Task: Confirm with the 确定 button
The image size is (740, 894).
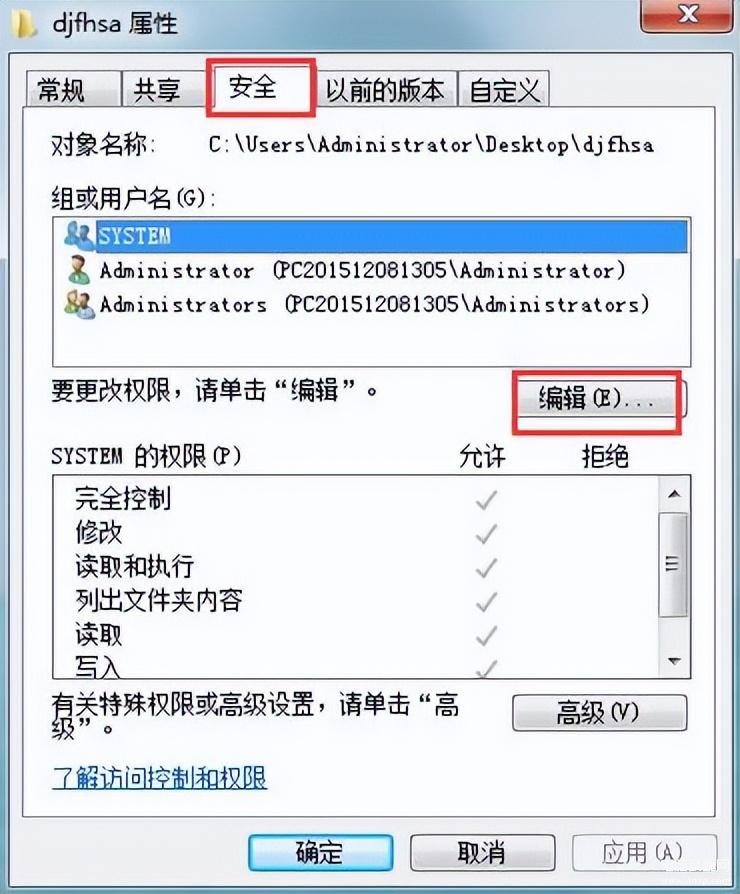Action: tap(320, 852)
